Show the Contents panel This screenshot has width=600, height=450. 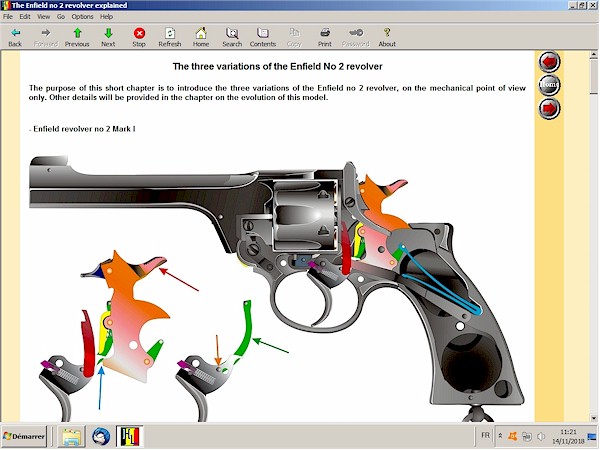[x=263, y=37]
